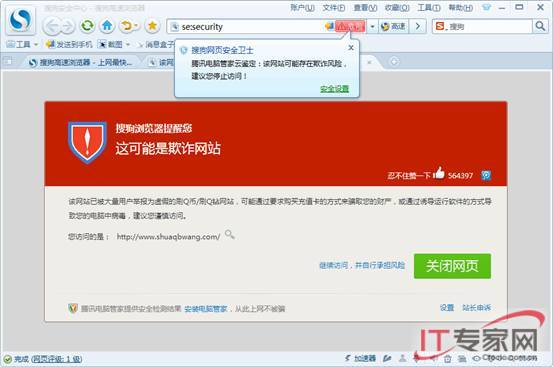Toggle the 高速 speed mode button
This screenshot has height=367, width=553.
[394, 26]
